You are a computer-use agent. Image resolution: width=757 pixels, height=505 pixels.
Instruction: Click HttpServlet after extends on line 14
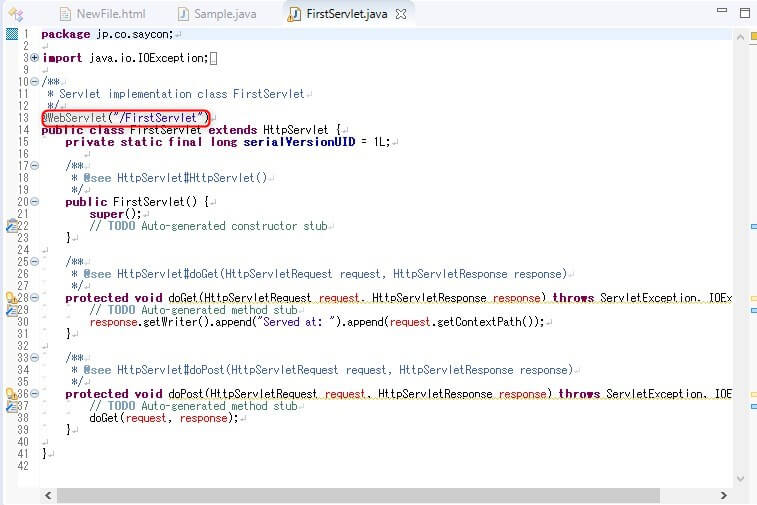tap(295, 130)
